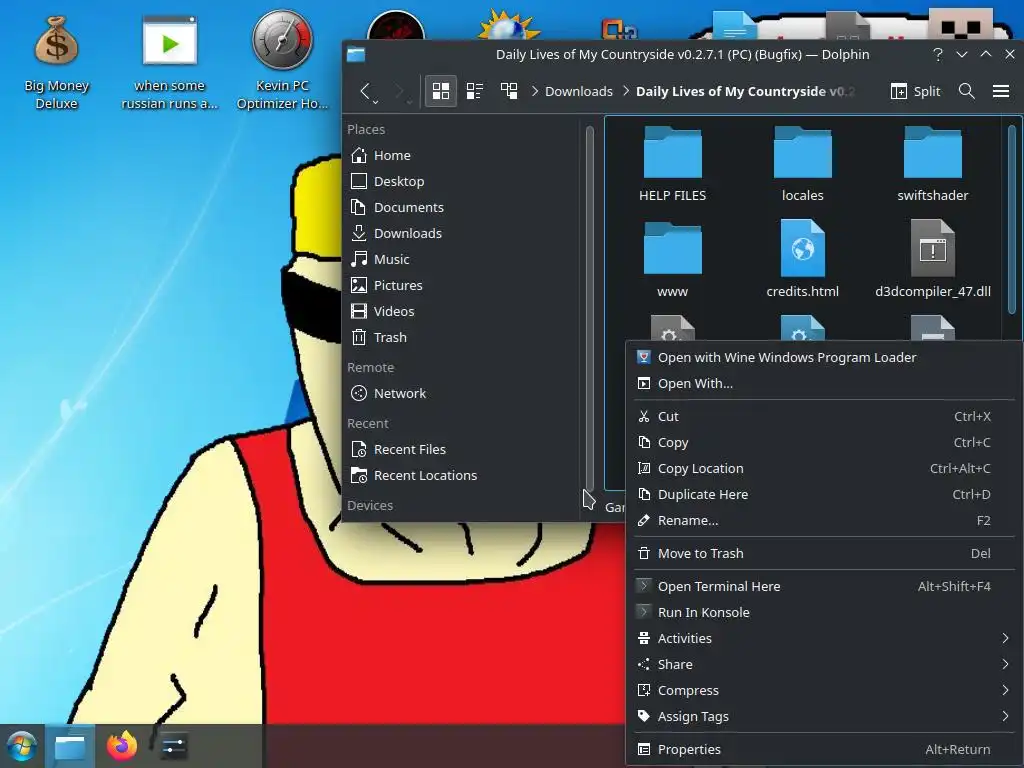
Task: Expand the Compress submenu
Action: [x=824, y=691]
